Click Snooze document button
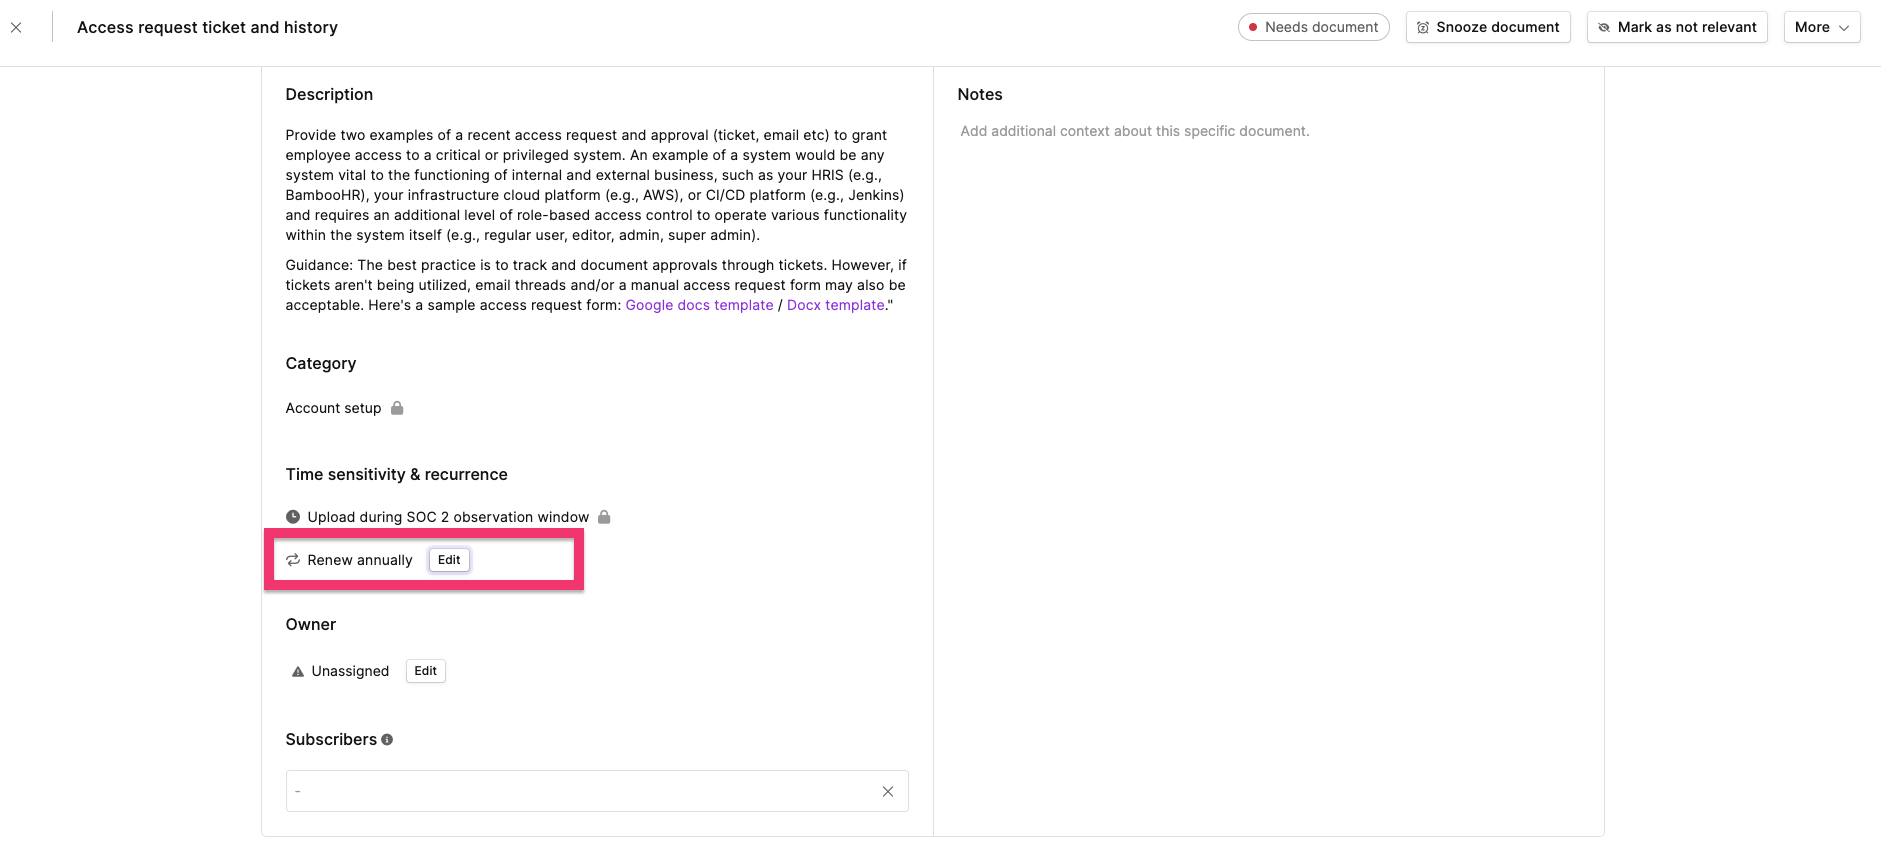Image resolution: width=1881 pixels, height=851 pixels. [1488, 27]
